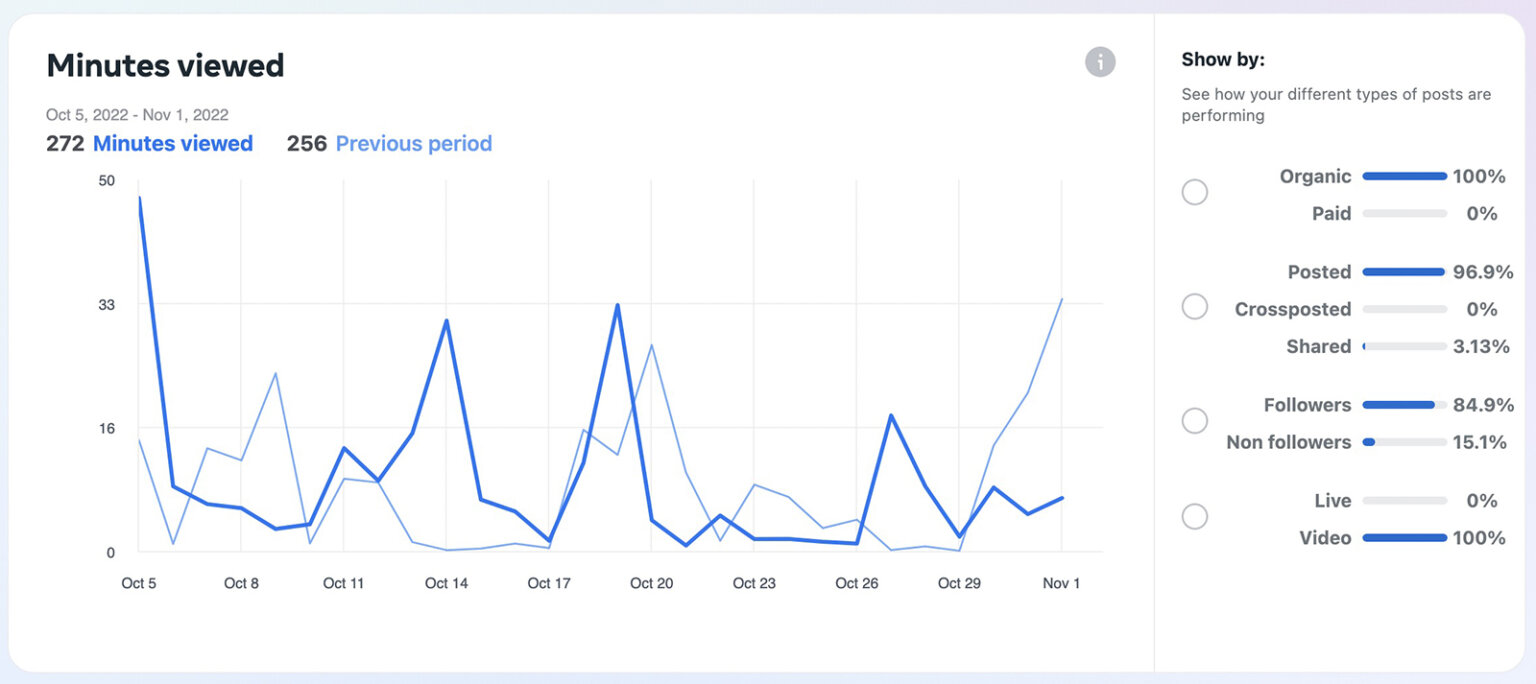Image resolution: width=1536 pixels, height=684 pixels.
Task: Click the Paid 0% label
Action: click(x=1333, y=213)
